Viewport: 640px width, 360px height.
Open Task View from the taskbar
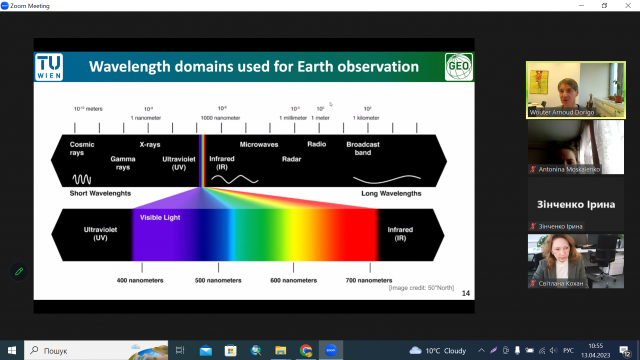tap(180, 350)
